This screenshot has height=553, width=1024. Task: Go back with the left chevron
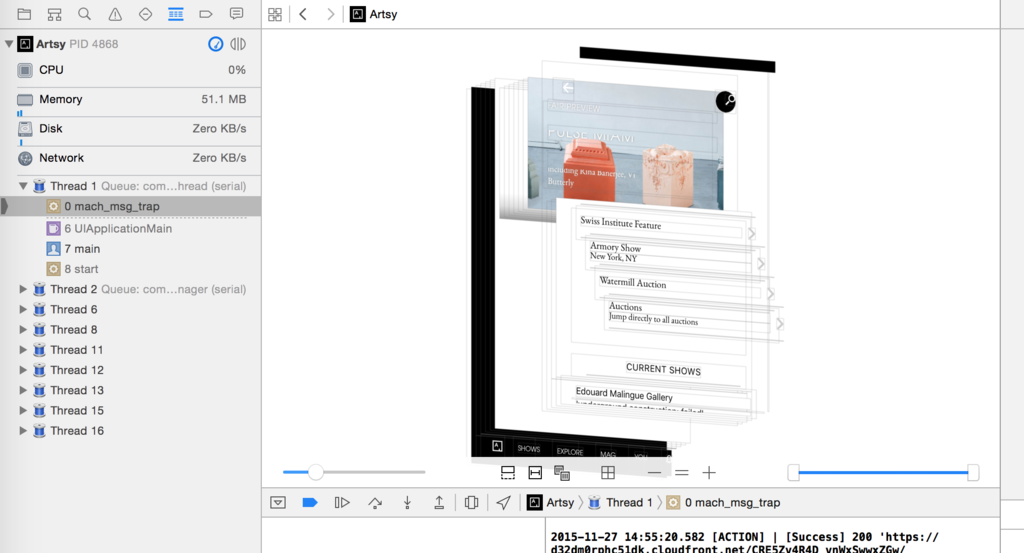tap(303, 14)
